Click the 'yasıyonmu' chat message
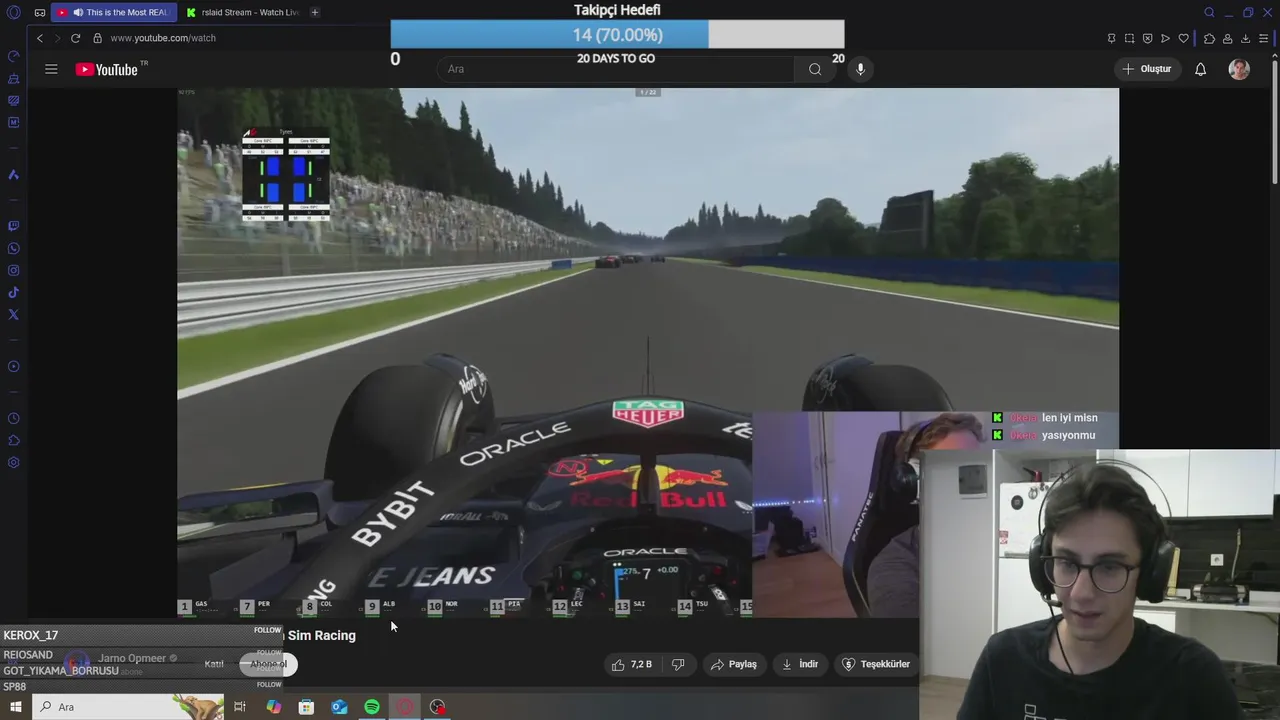 pos(1068,435)
